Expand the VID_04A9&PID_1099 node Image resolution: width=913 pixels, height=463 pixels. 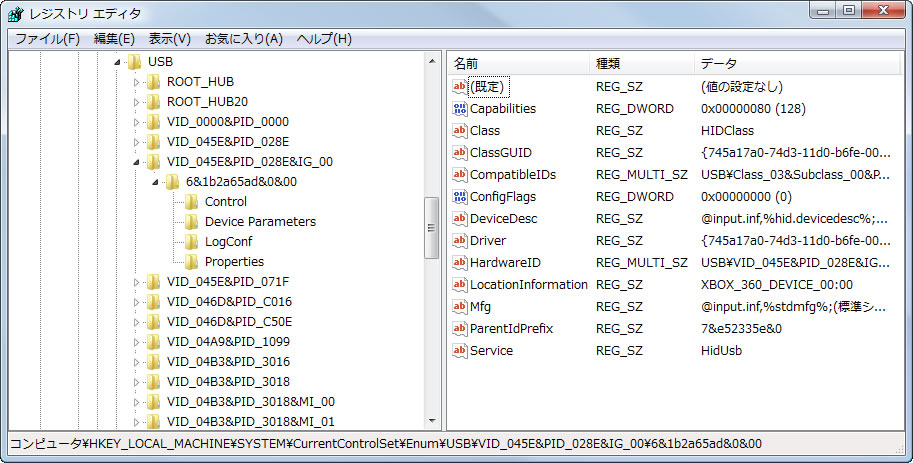click(x=136, y=342)
